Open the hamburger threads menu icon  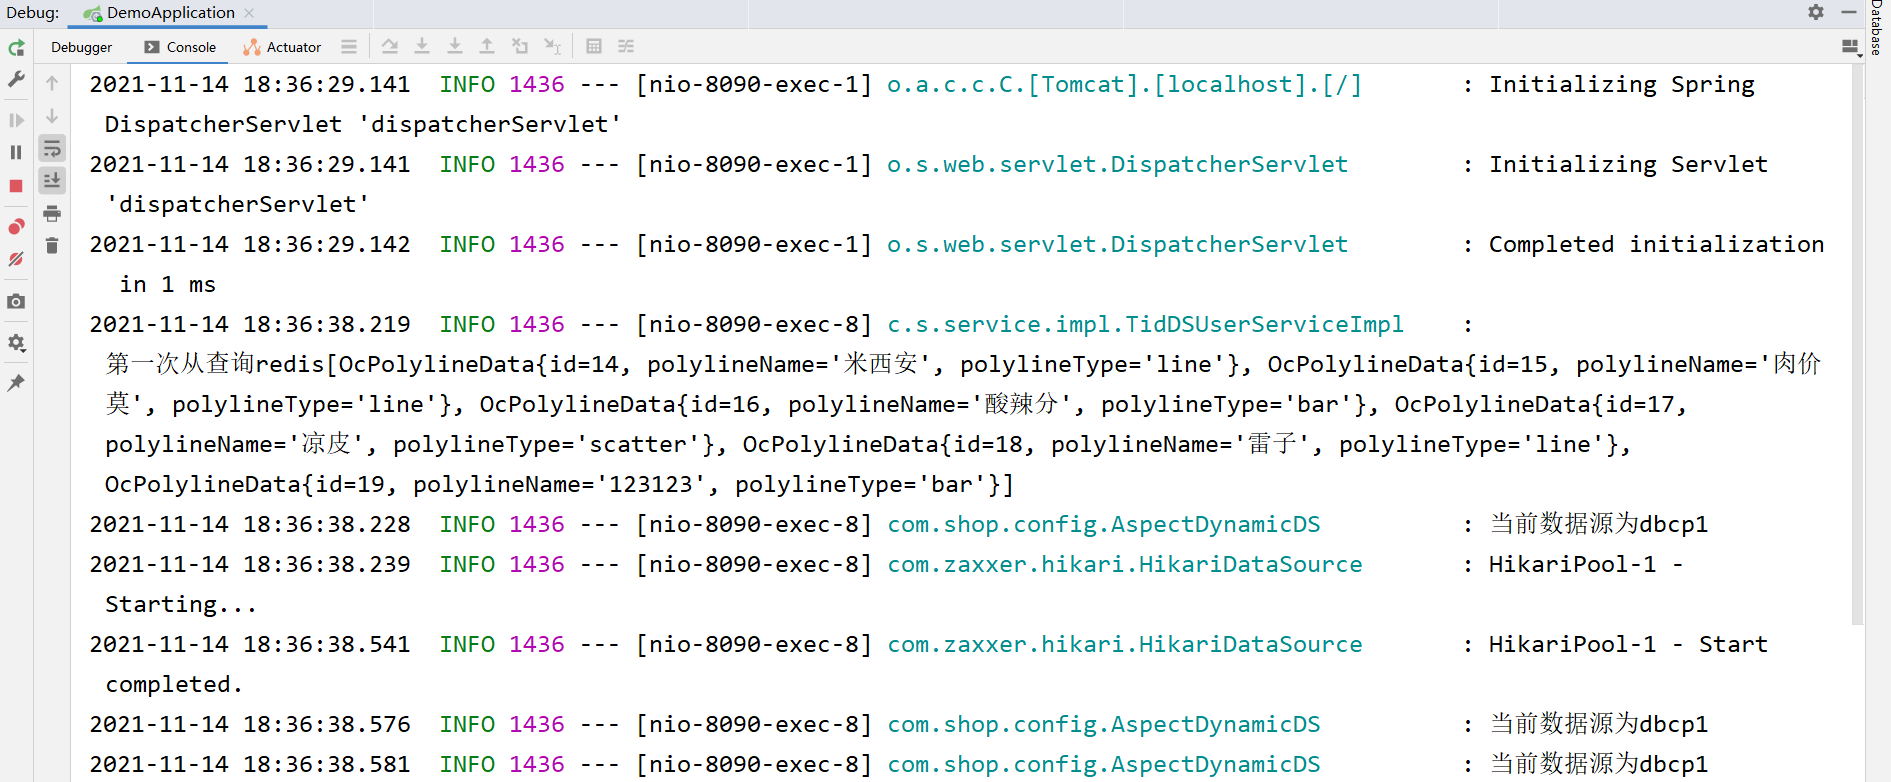click(x=349, y=46)
